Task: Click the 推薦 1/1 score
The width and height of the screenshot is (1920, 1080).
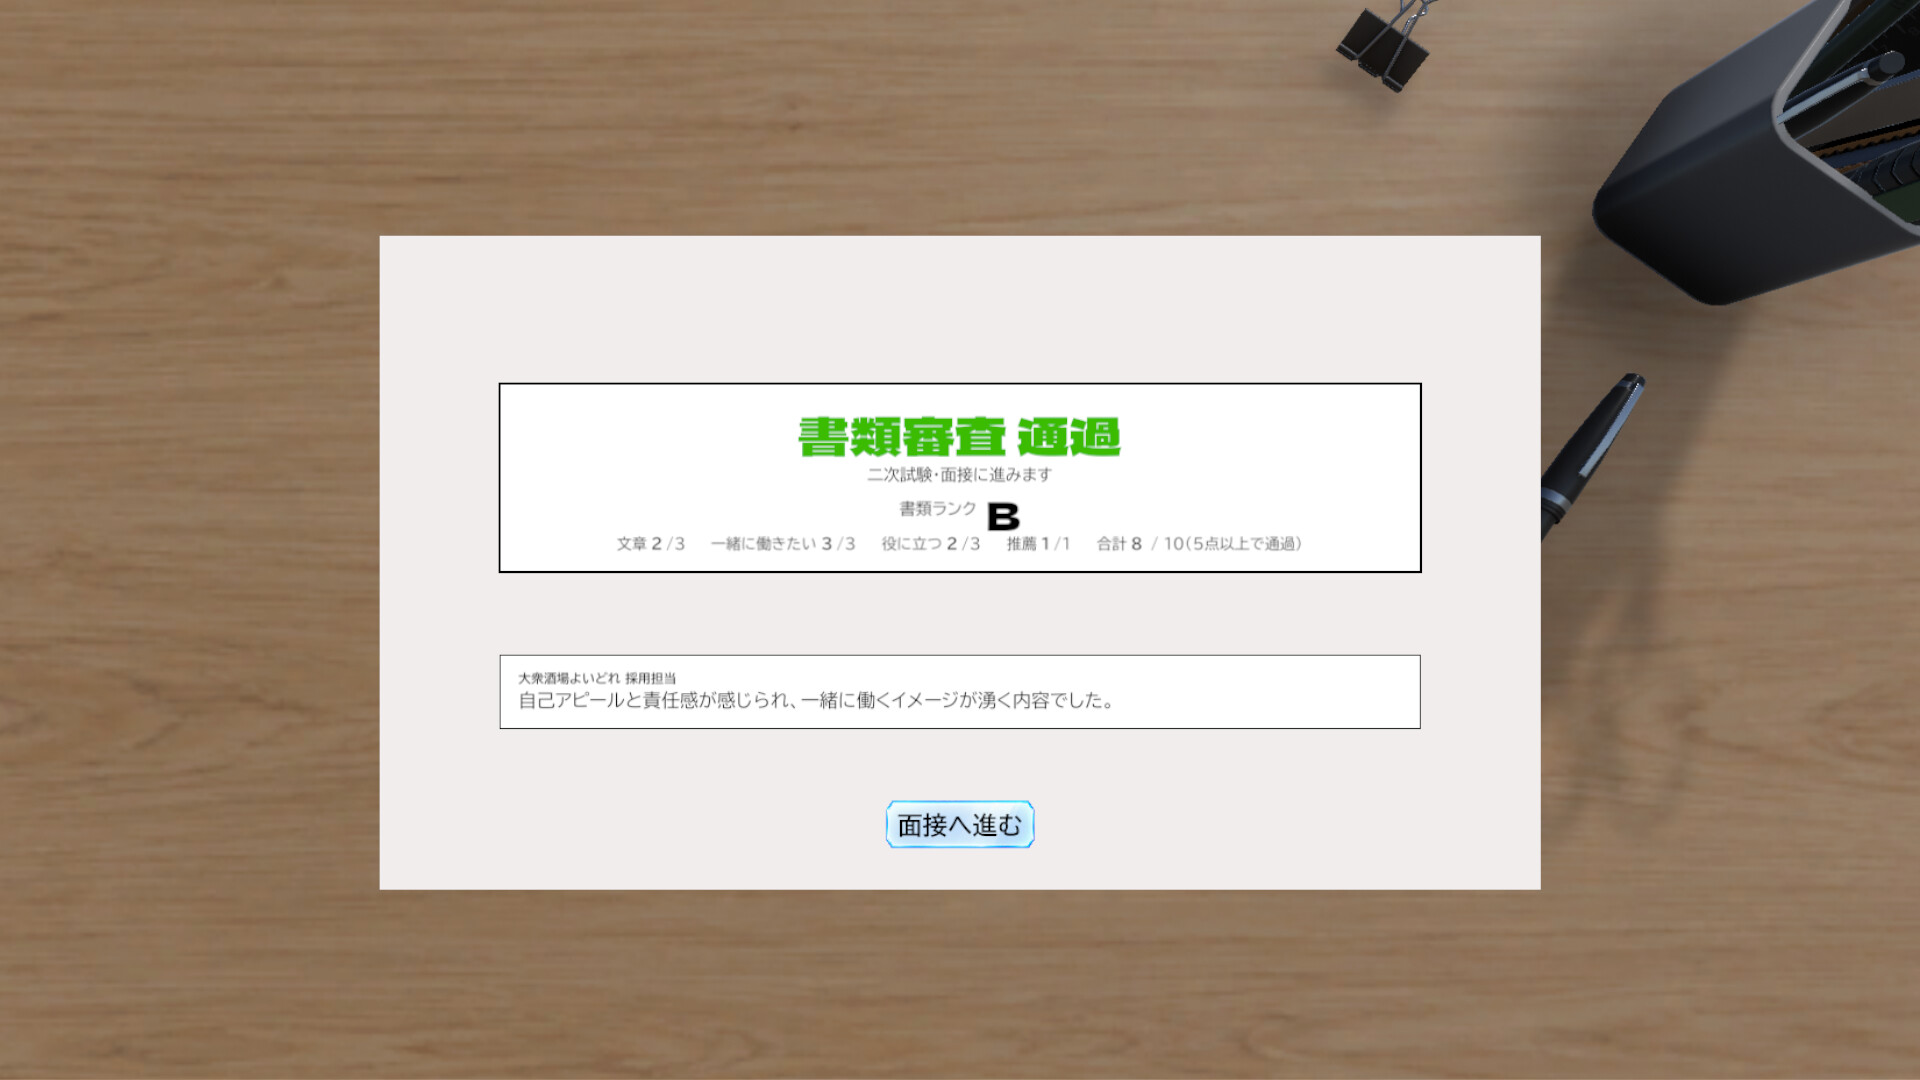Action: (1038, 544)
